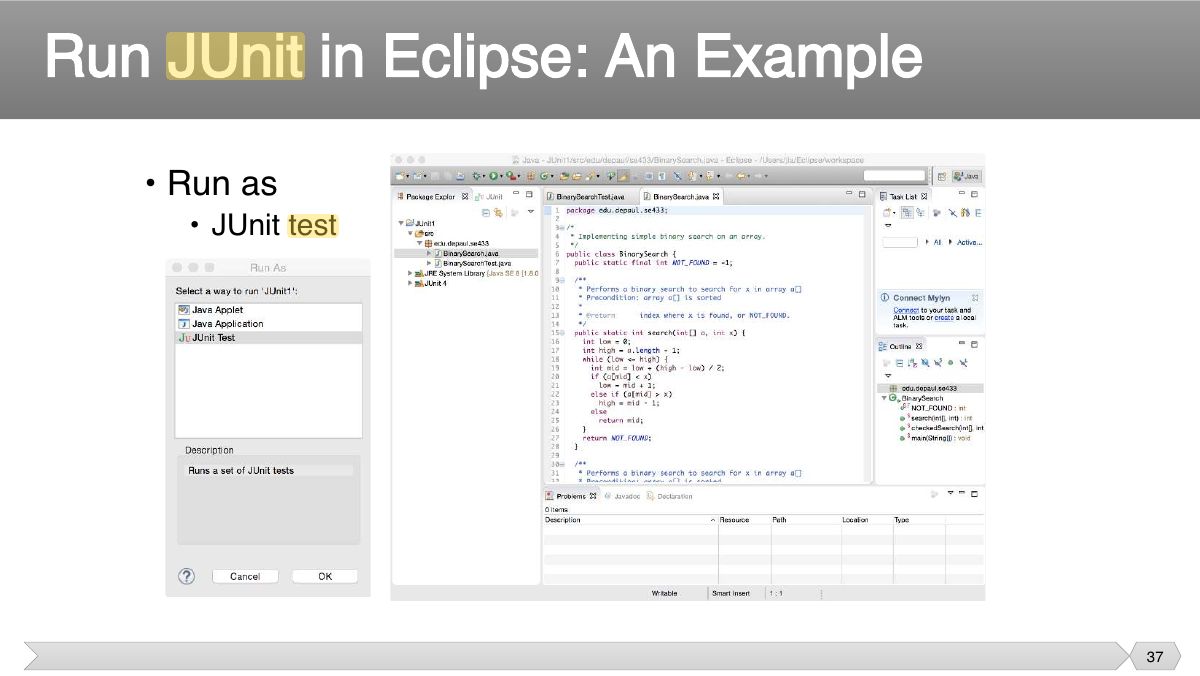Image resolution: width=1200 pixels, height=676 pixels.
Task: Minimize the Outline view
Action: coord(962,345)
